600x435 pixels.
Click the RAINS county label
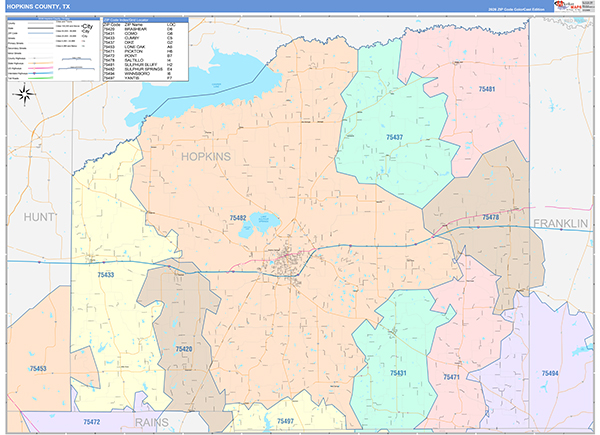point(152,423)
